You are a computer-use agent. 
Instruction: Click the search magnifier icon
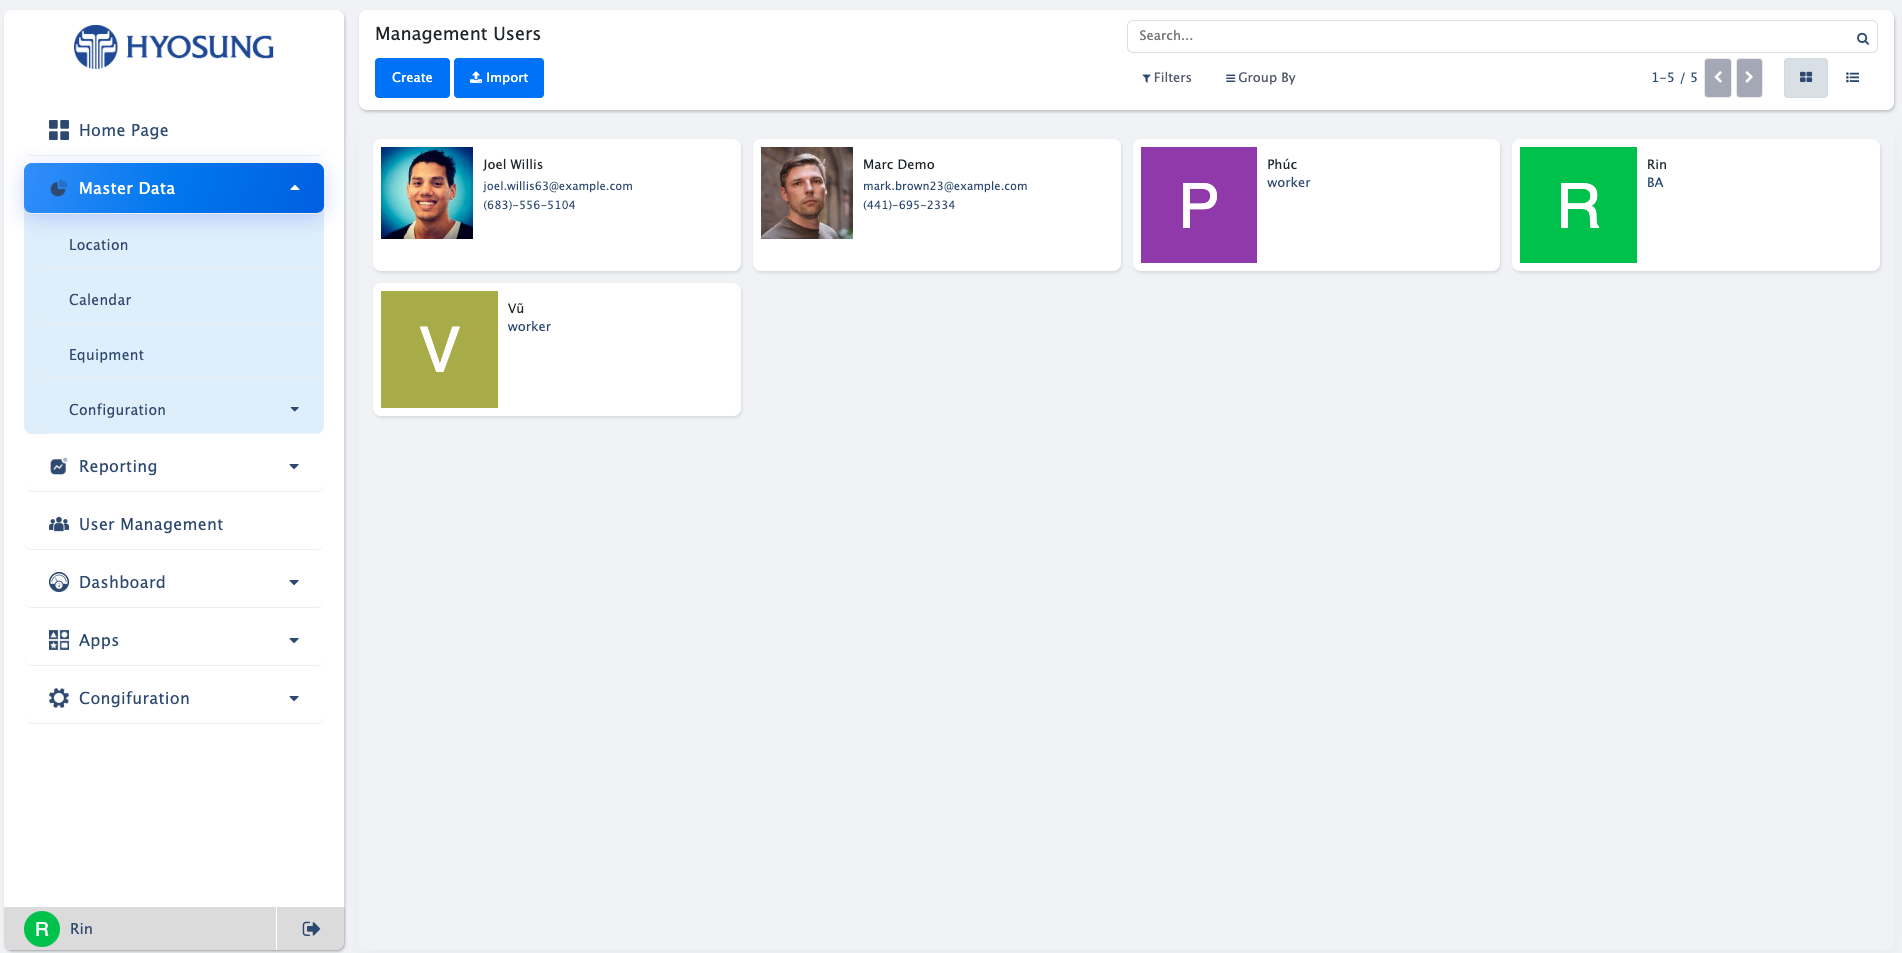tap(1862, 38)
